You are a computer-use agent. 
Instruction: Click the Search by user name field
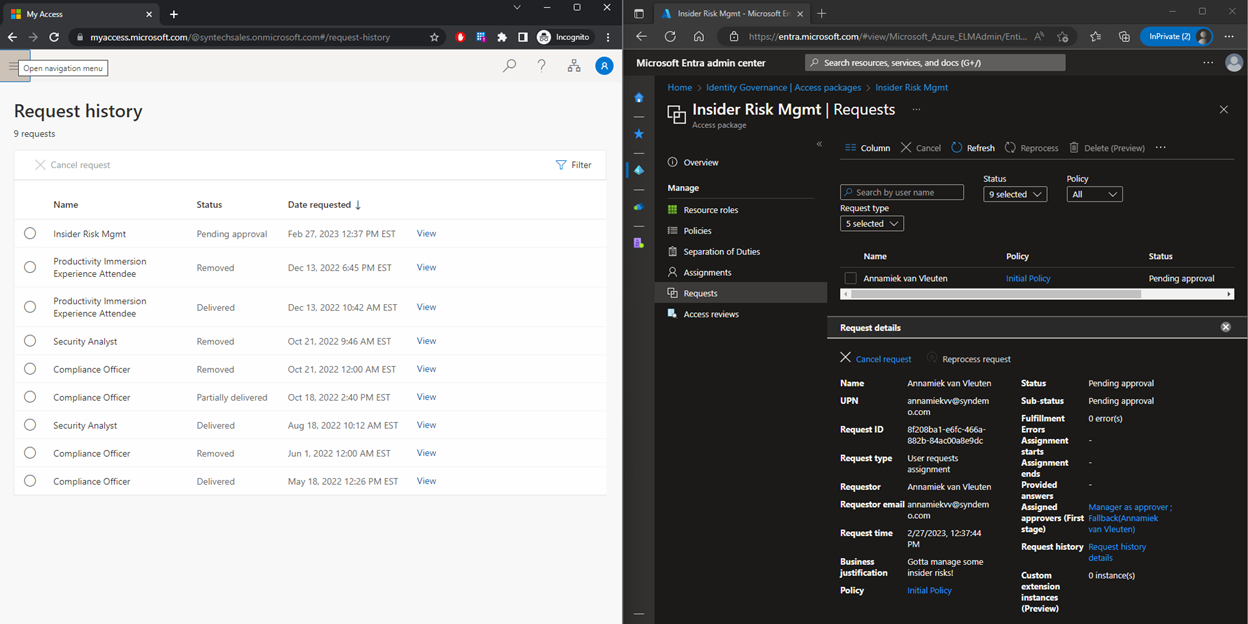[902, 192]
